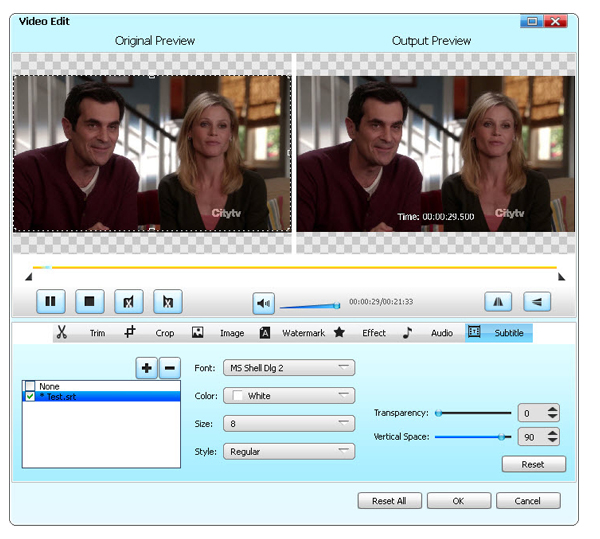The height and width of the screenshot is (539, 600).
Task: Confirm edits with the OK button
Action: click(458, 501)
